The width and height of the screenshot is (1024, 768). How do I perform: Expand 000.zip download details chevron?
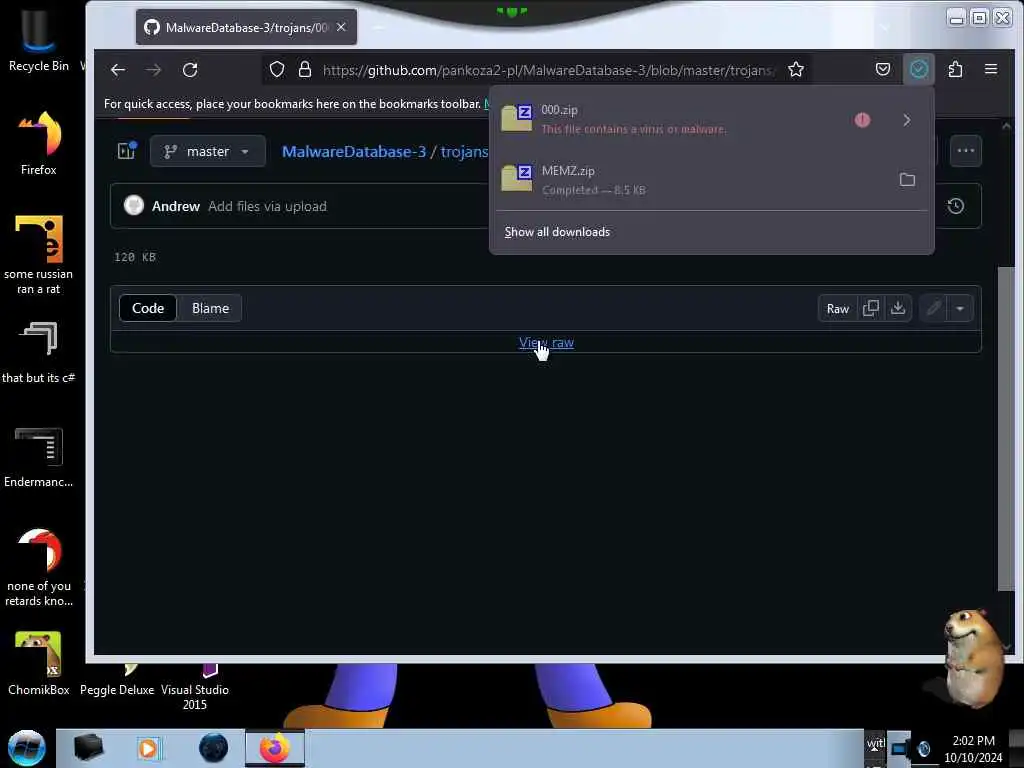906,120
